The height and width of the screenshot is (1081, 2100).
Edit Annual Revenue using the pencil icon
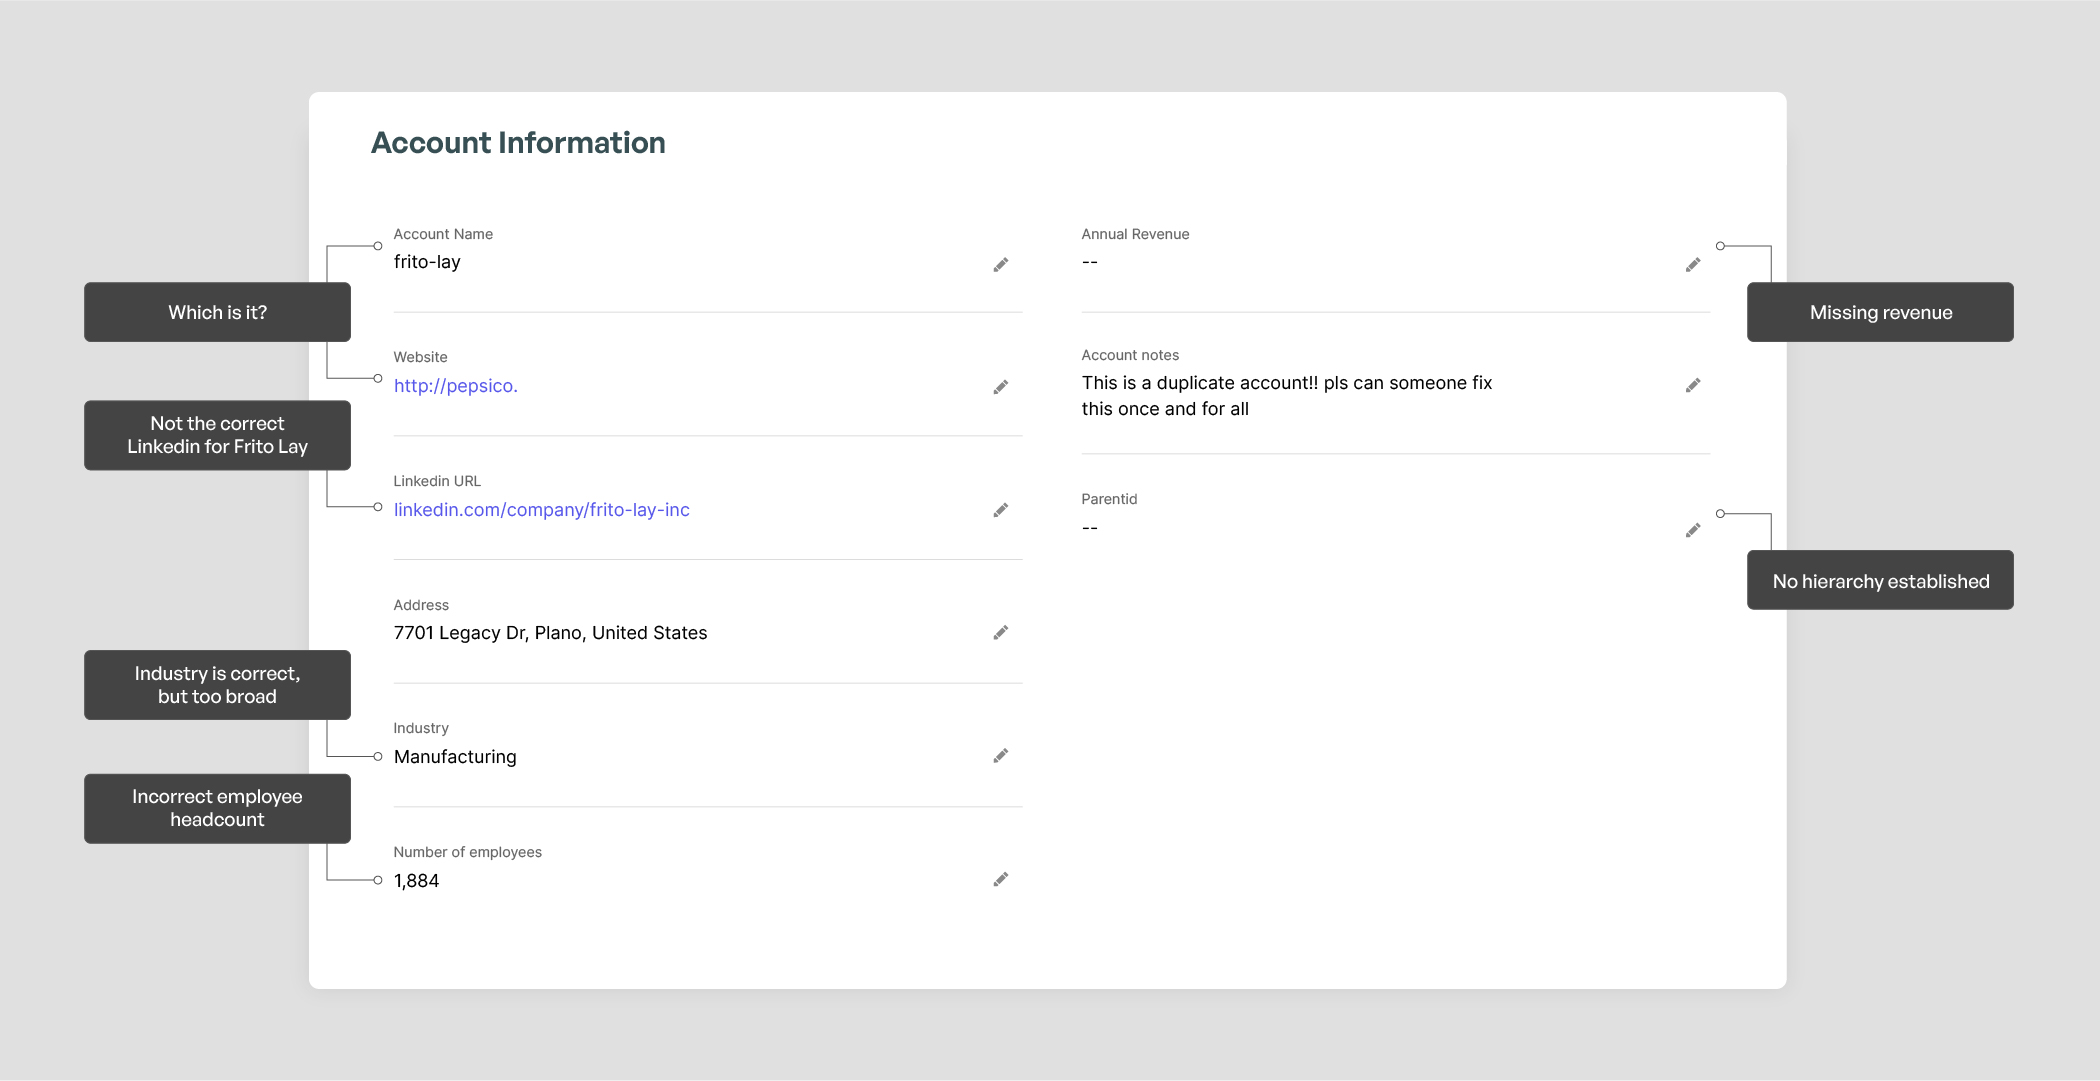pyautogui.click(x=1692, y=265)
